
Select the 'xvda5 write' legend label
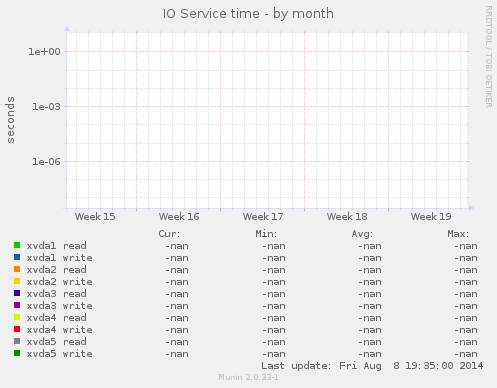click(x=60, y=354)
